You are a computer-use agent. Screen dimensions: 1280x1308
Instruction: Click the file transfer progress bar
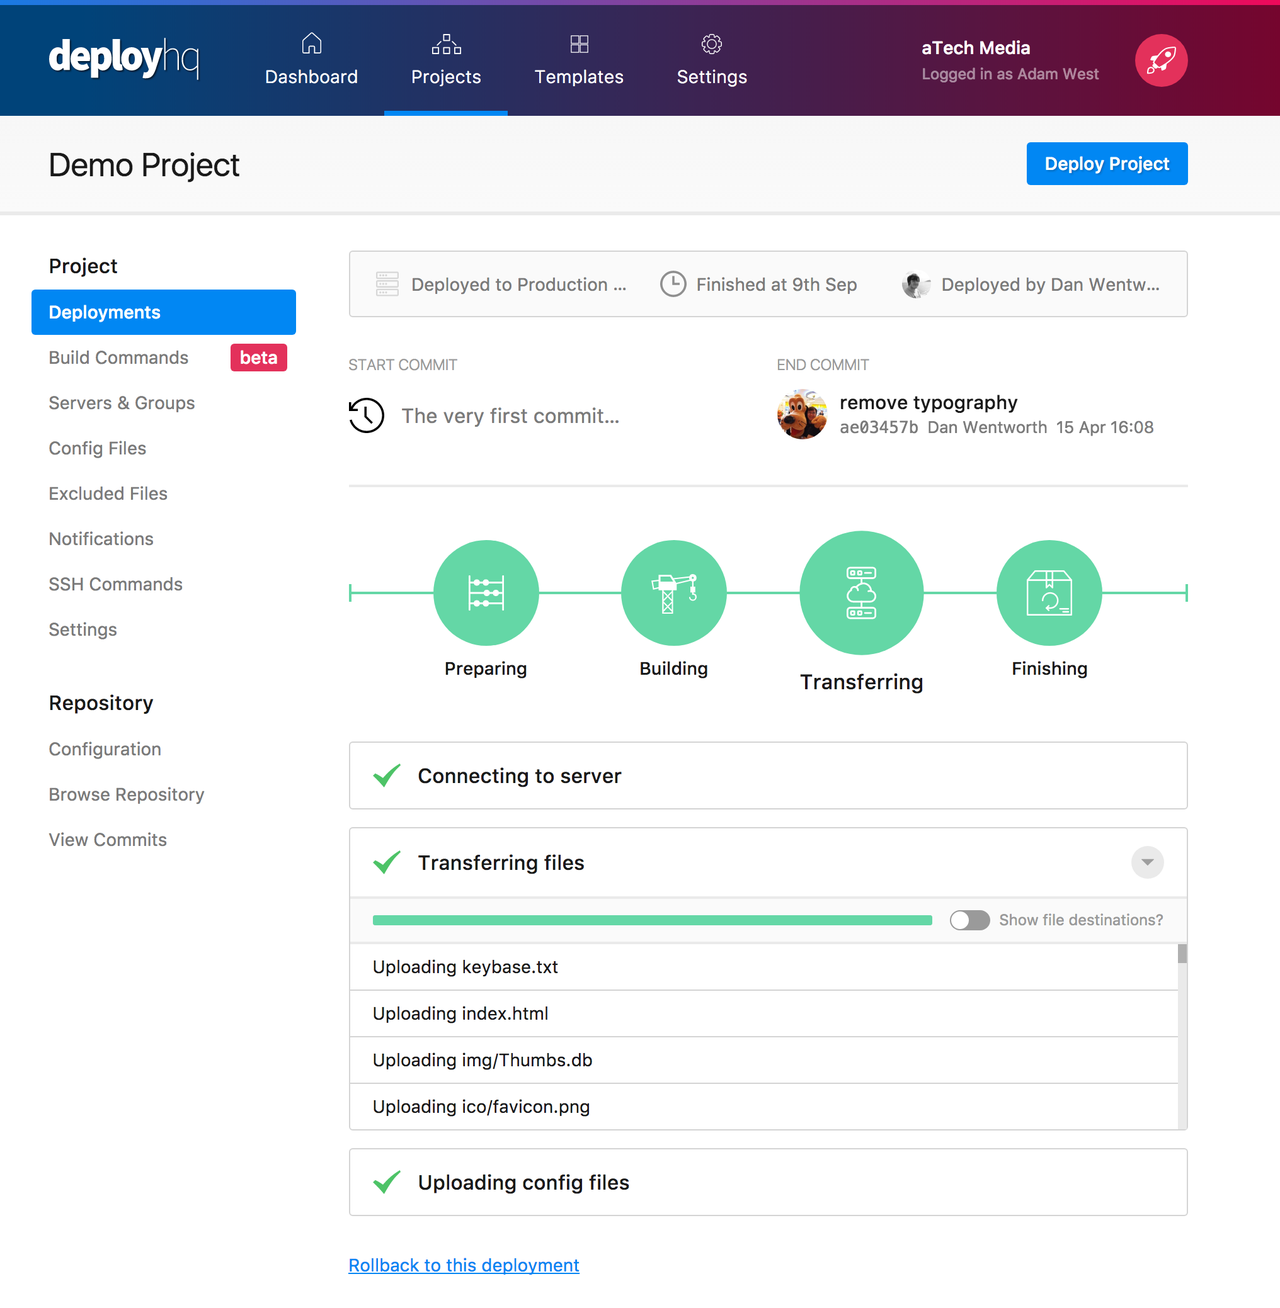(x=652, y=920)
